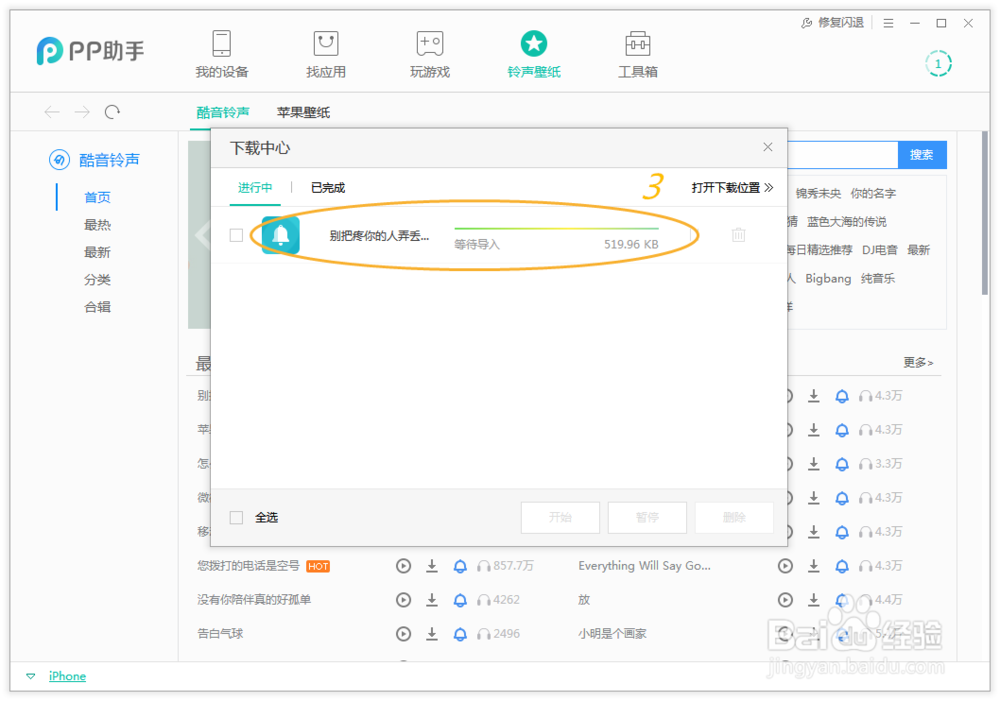Select 首页 in the sidebar
Image resolution: width=1000 pixels, height=701 pixels.
[98, 197]
